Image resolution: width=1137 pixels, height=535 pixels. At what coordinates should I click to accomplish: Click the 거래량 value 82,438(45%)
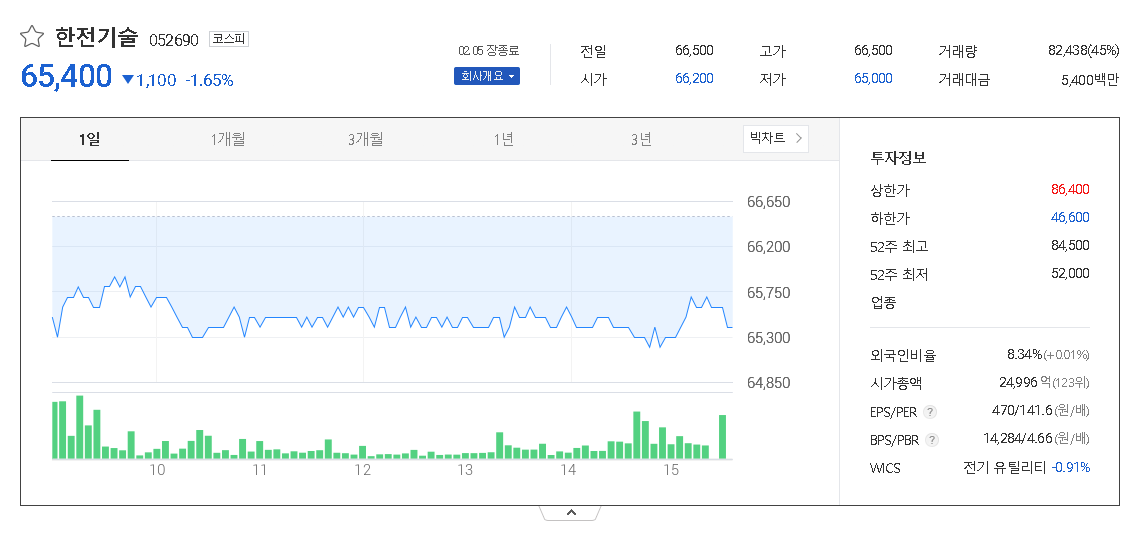click(1083, 51)
